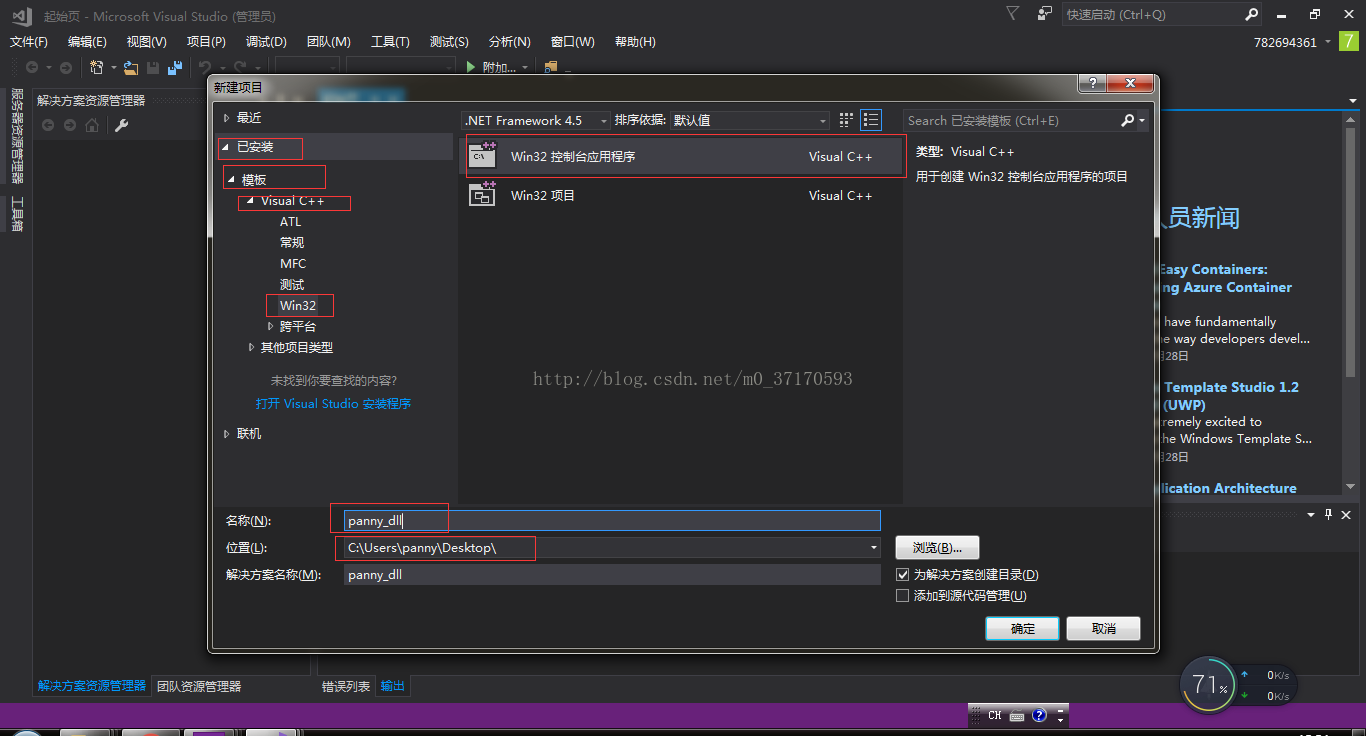Viewport: 1366px width, 736px height.
Task: Open the 调试(D) menu
Action: tap(266, 42)
